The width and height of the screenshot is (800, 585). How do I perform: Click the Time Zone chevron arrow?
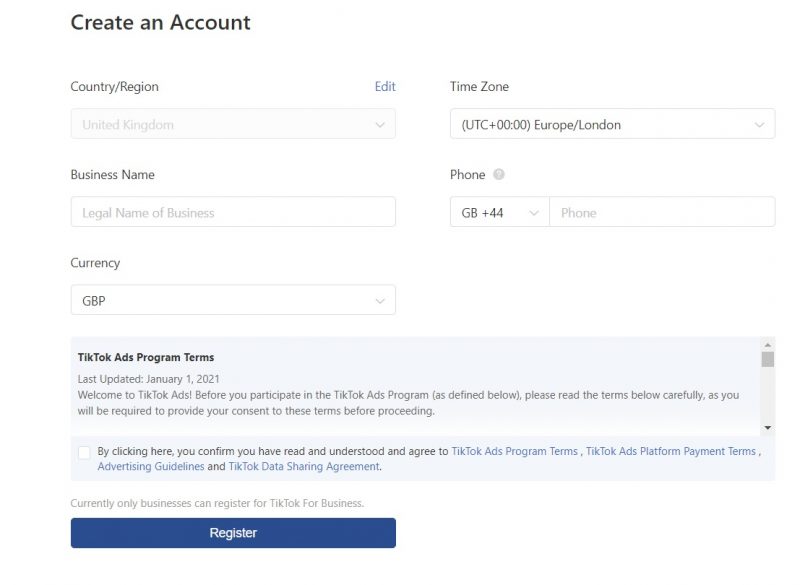pos(758,125)
